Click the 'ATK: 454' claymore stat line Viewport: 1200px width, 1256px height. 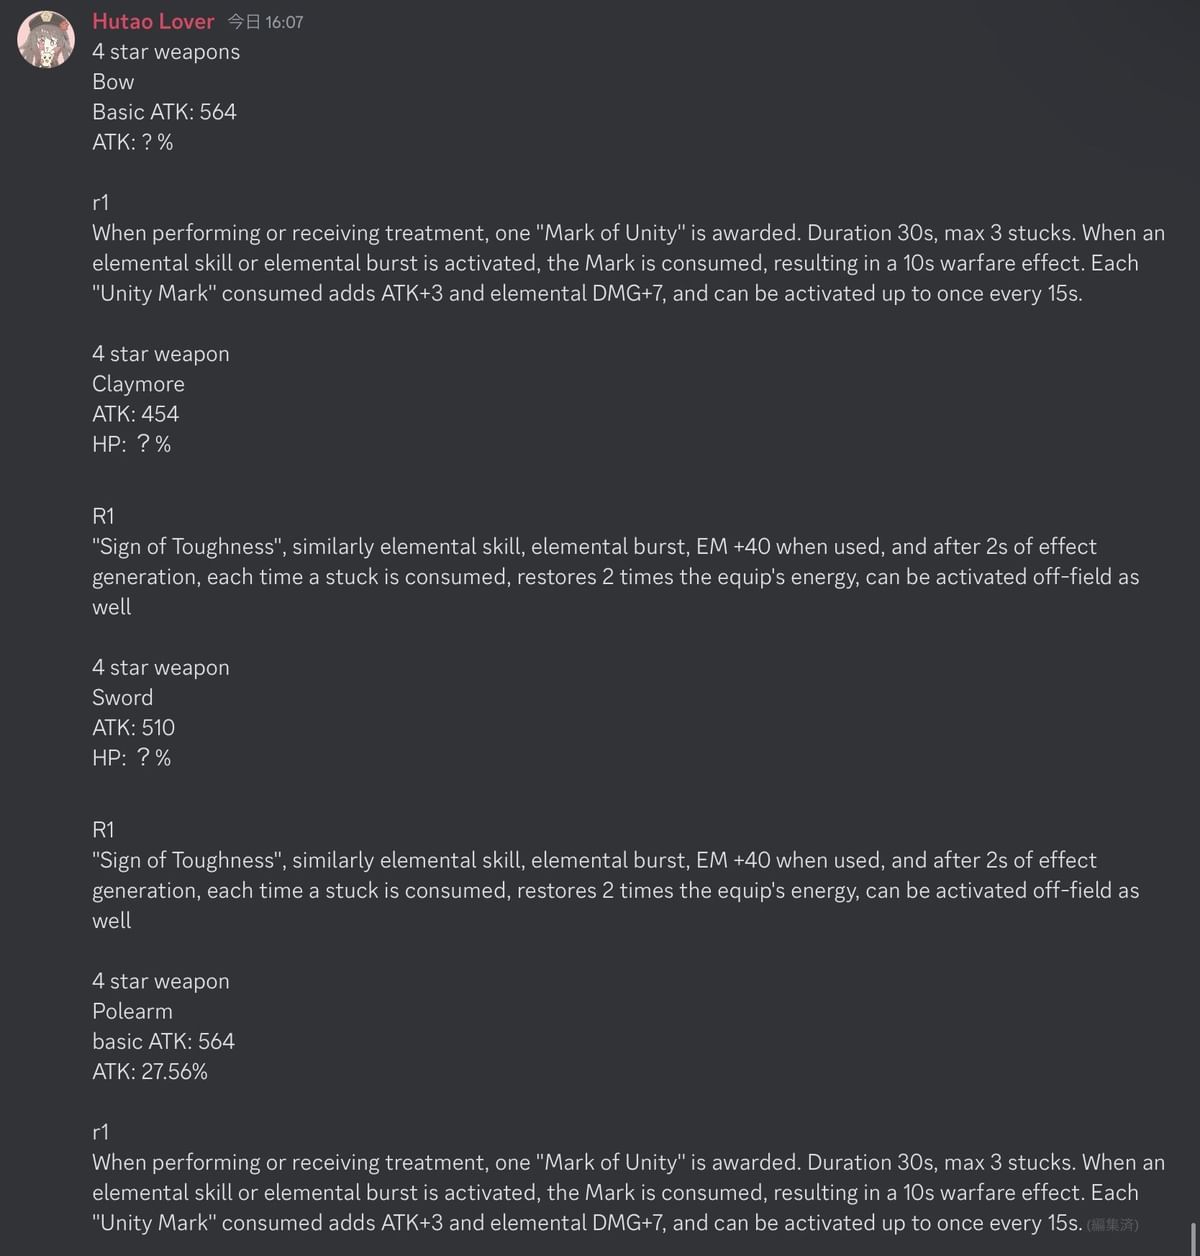pyautogui.click(x=133, y=413)
